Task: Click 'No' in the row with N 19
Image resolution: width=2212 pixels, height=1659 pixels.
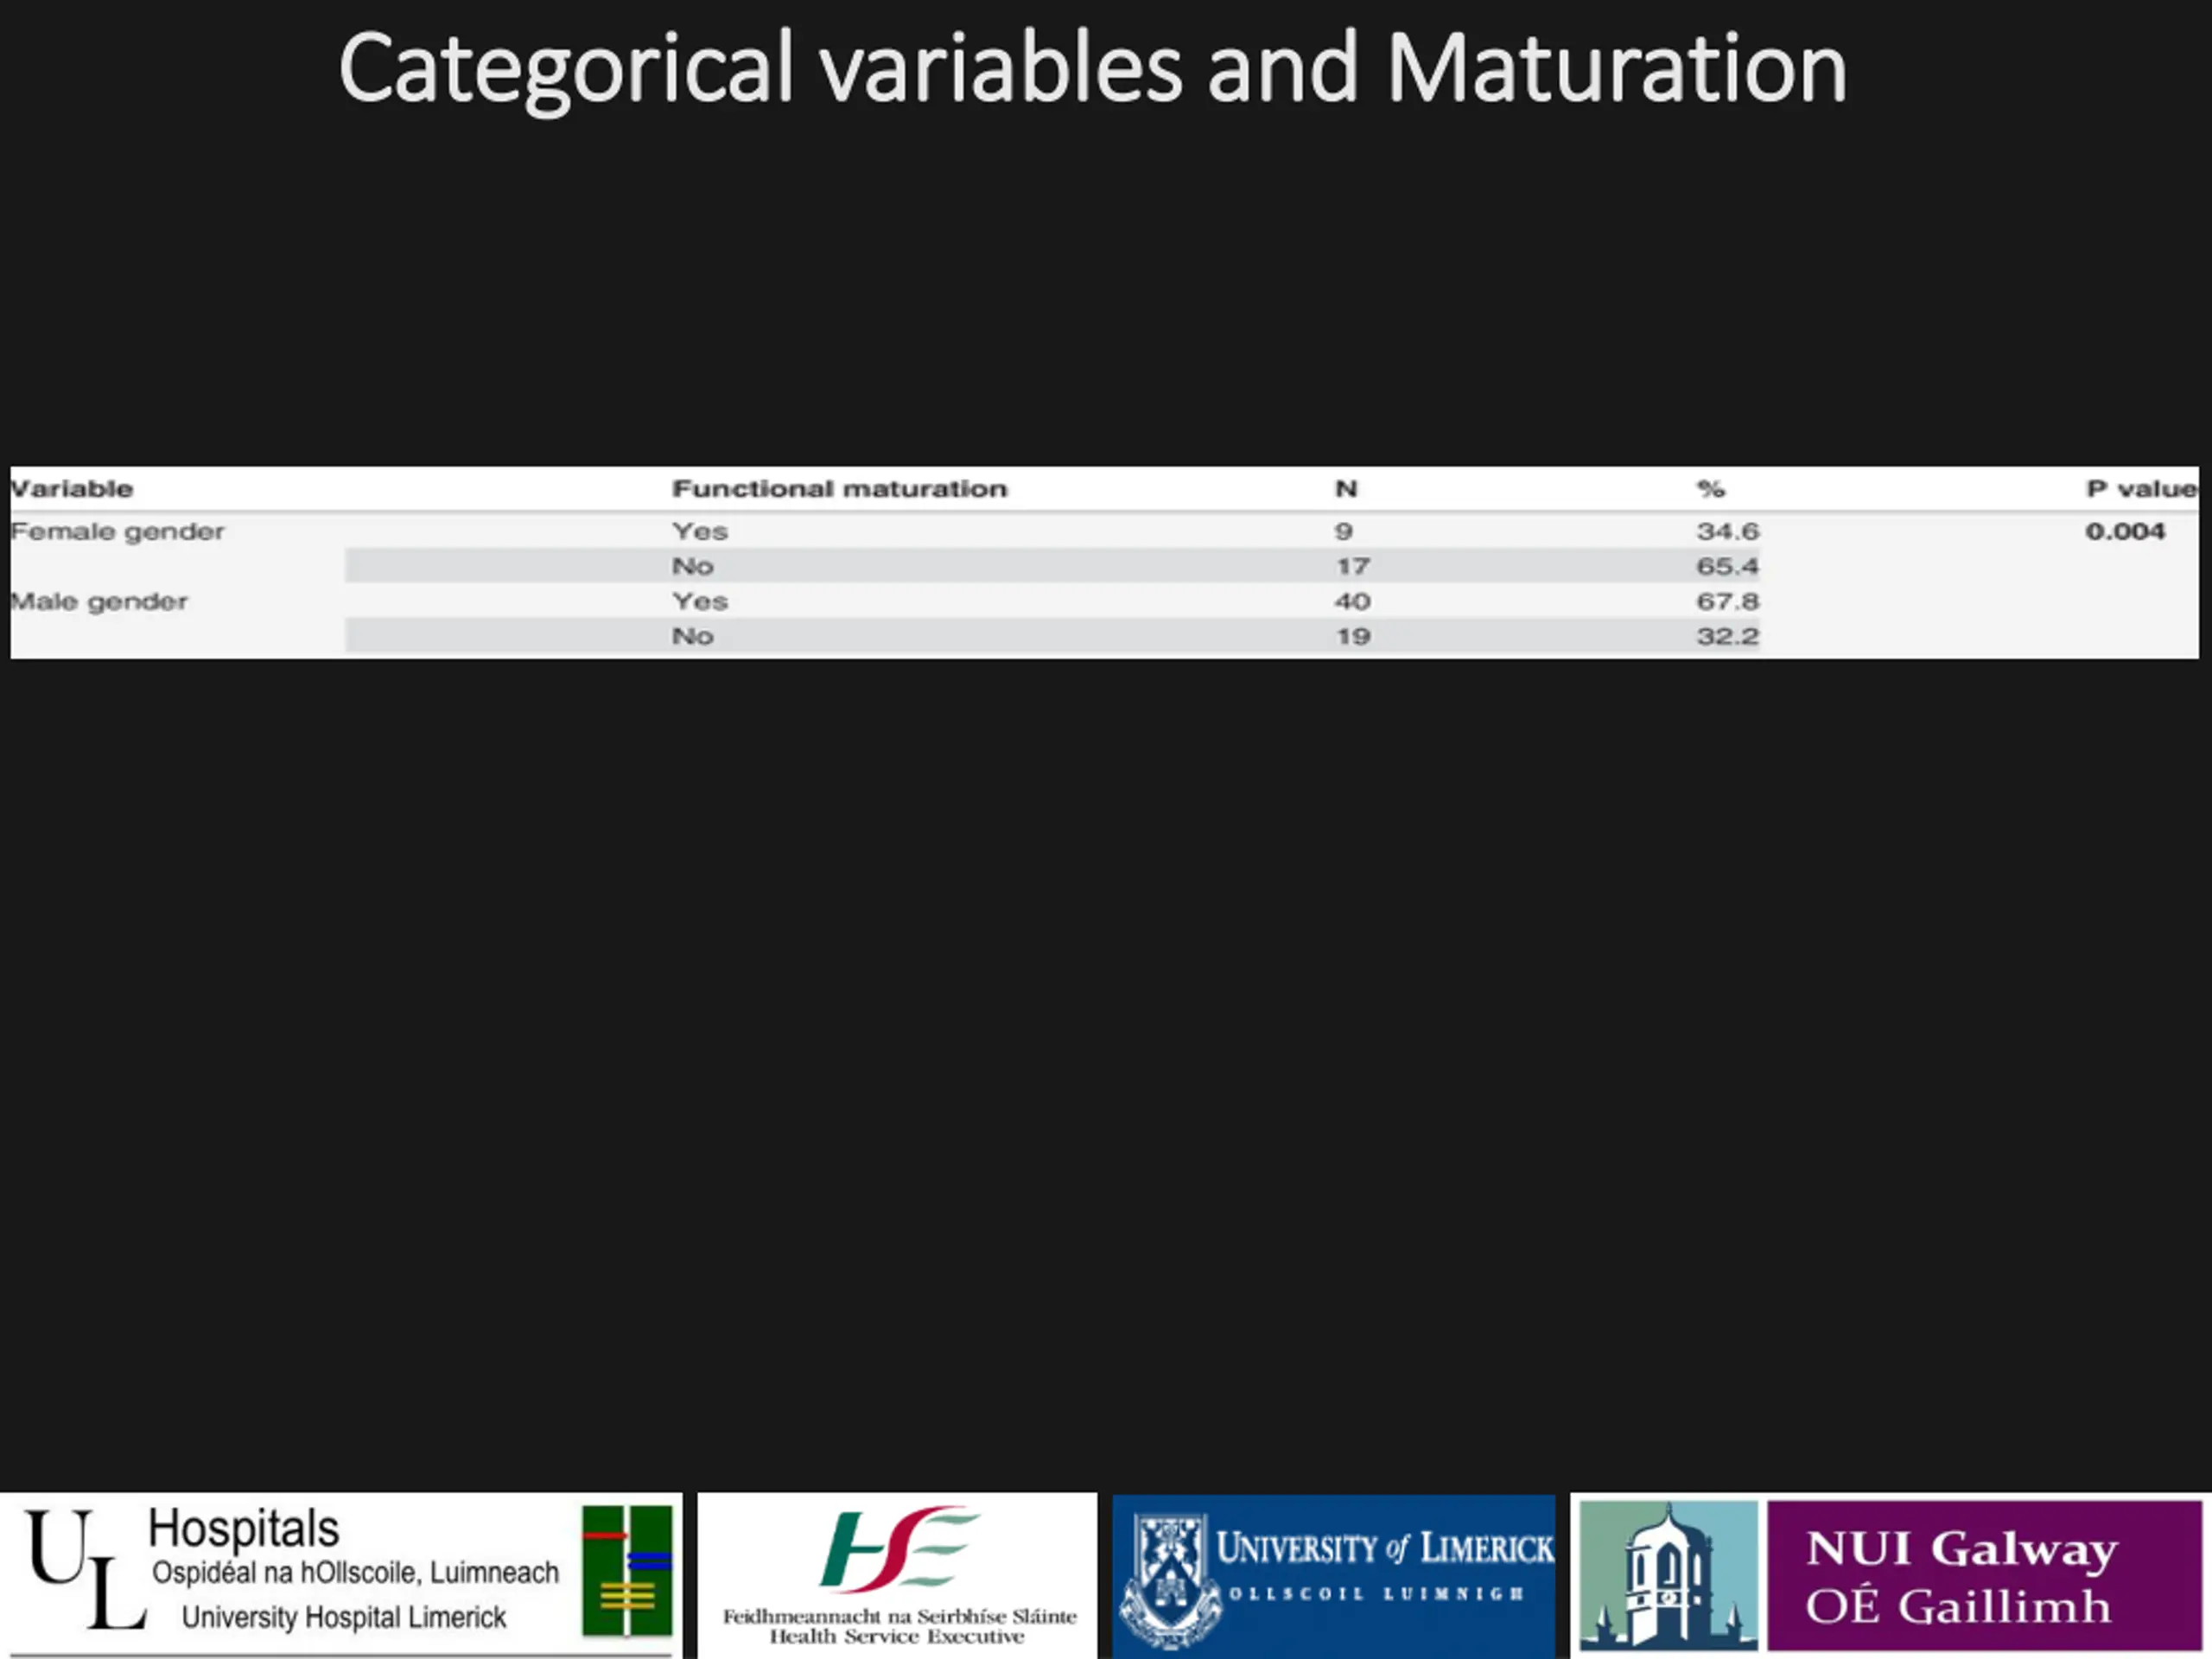Action: tap(692, 636)
